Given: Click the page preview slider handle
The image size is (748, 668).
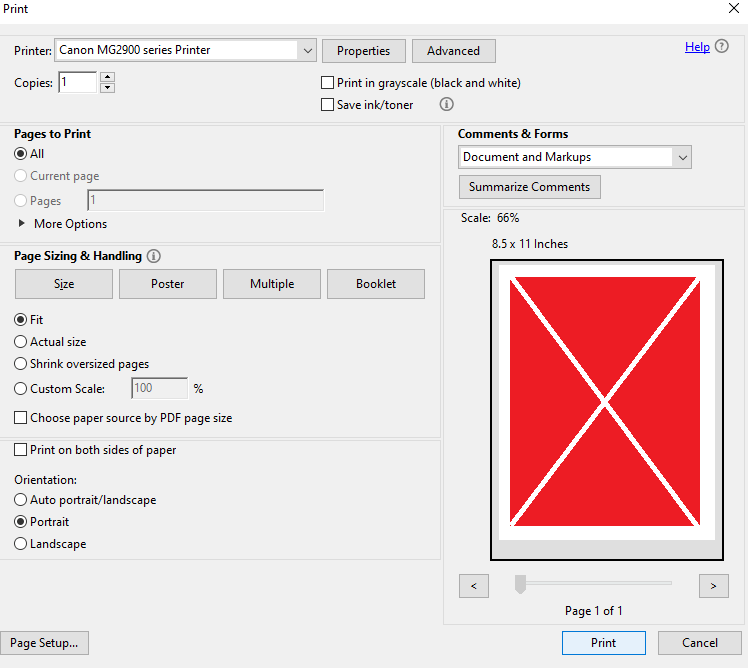Looking at the screenshot, I should point(520,584).
